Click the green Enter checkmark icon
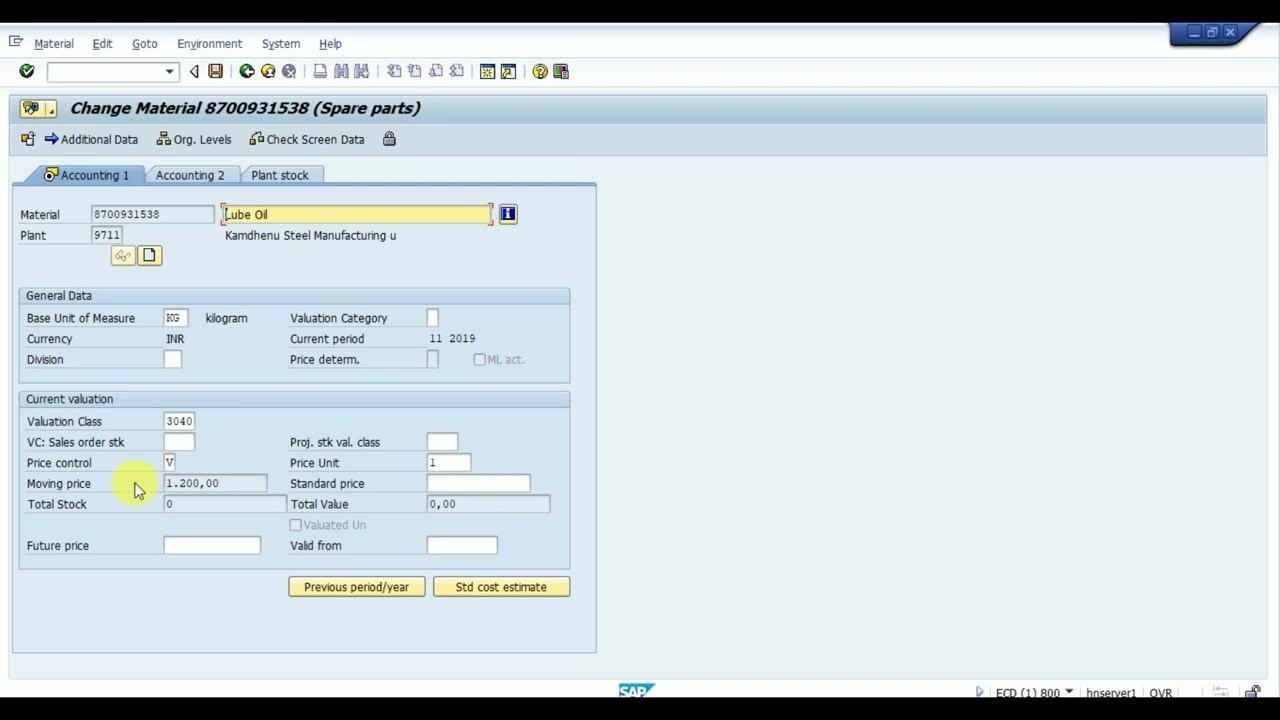 click(27, 71)
